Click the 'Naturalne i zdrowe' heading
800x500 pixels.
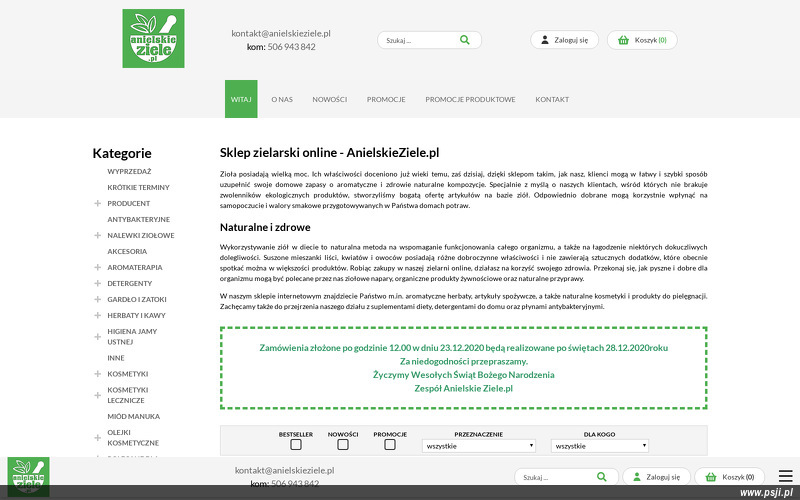(x=265, y=227)
